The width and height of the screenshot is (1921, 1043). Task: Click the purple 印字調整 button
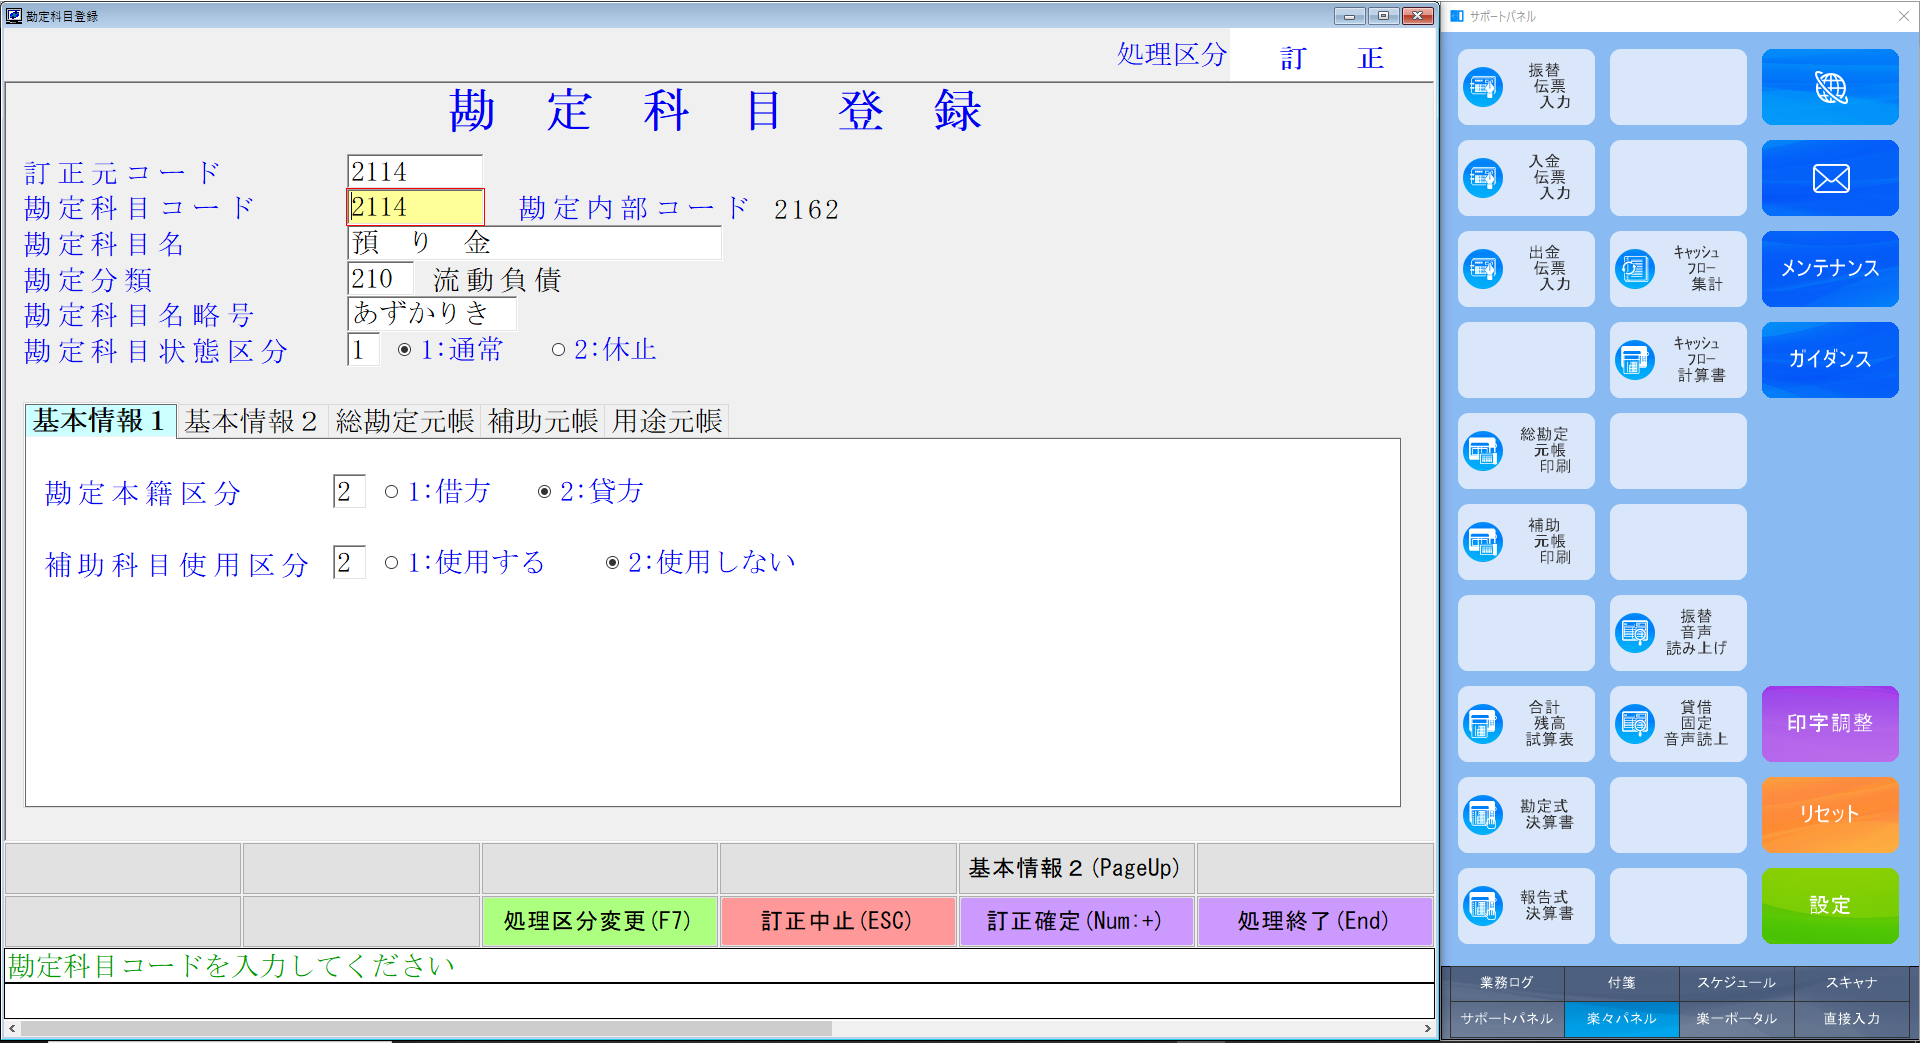point(1830,724)
